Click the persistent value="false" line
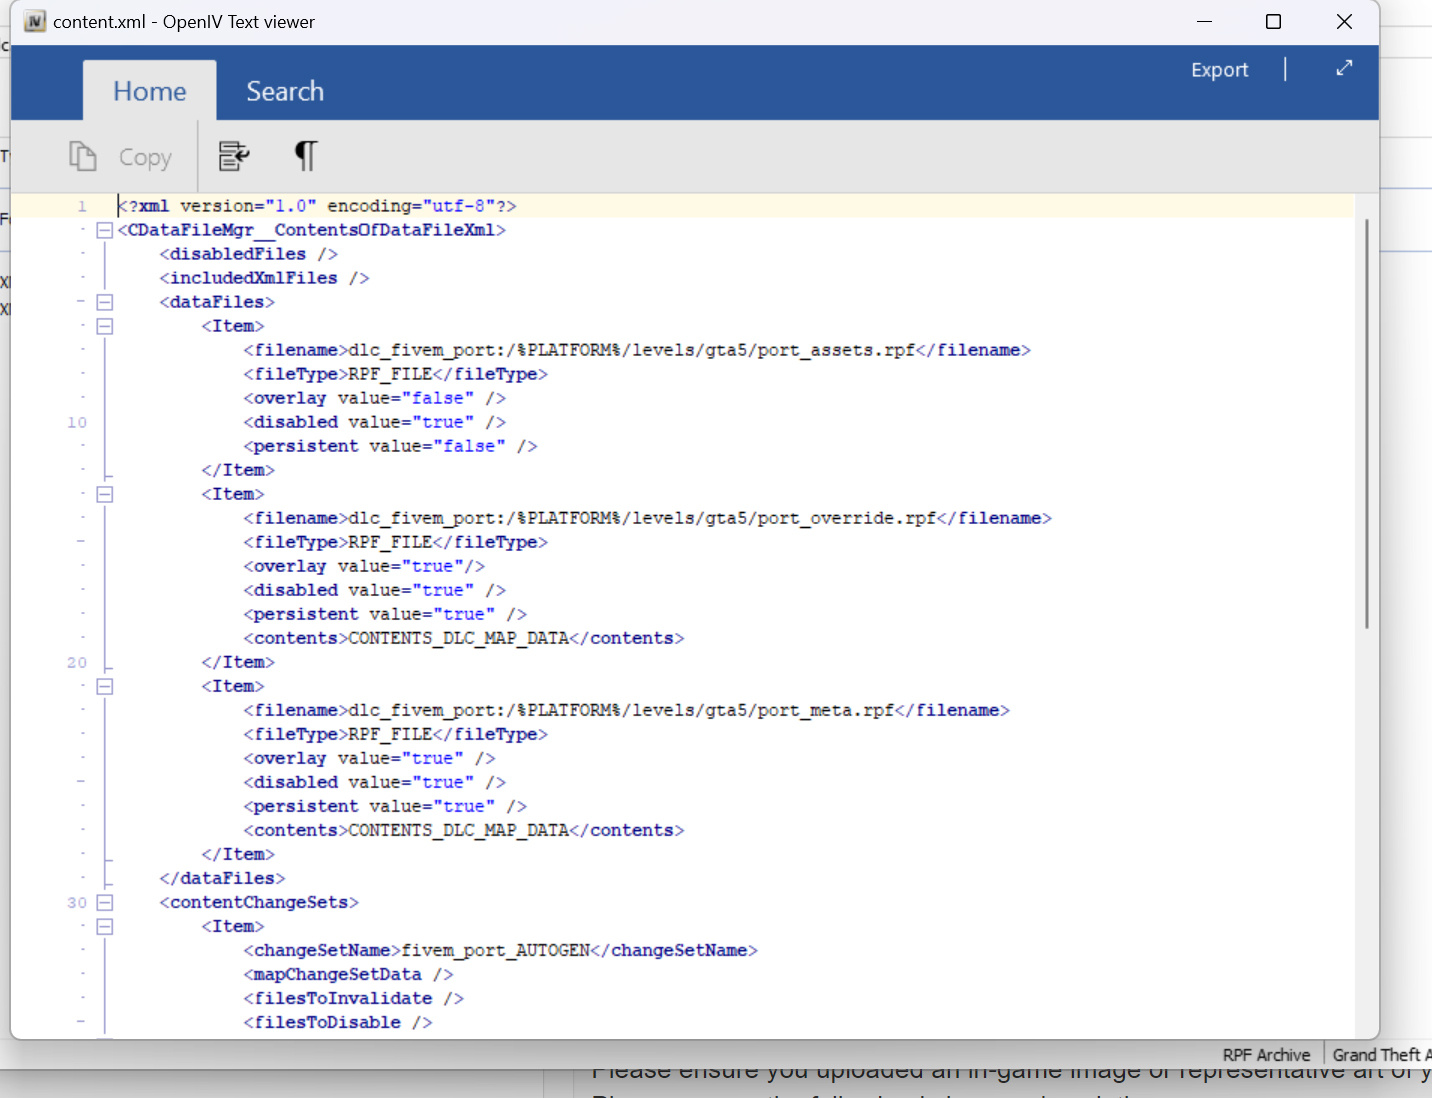 (390, 446)
